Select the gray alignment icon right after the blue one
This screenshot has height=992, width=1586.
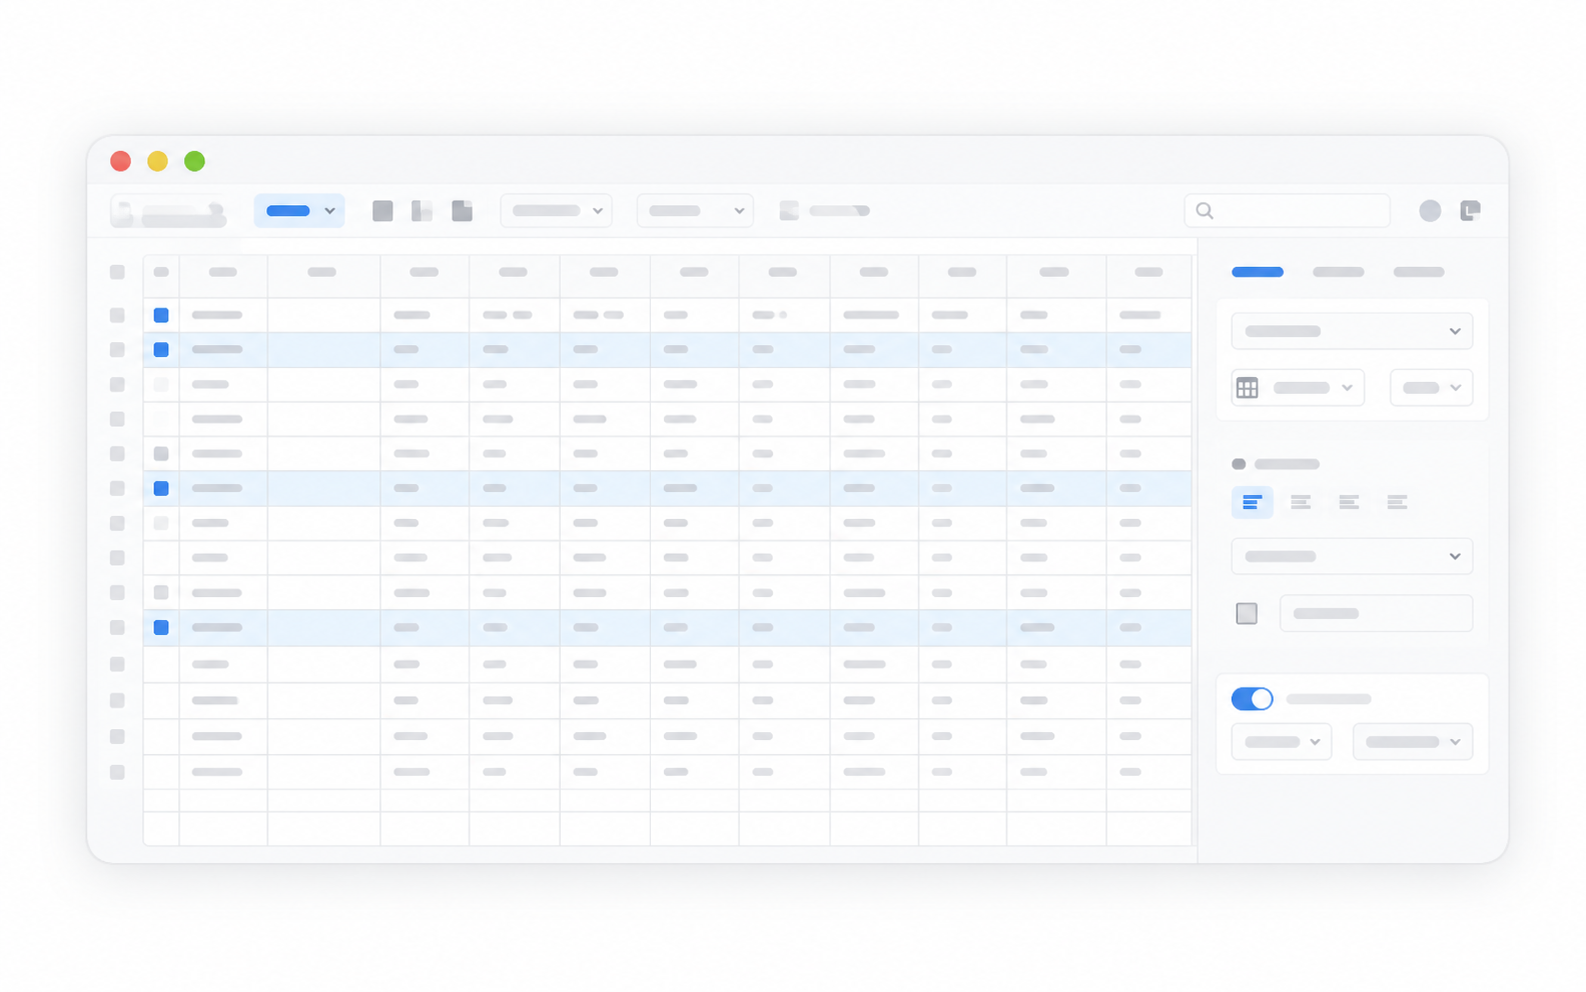(1300, 502)
